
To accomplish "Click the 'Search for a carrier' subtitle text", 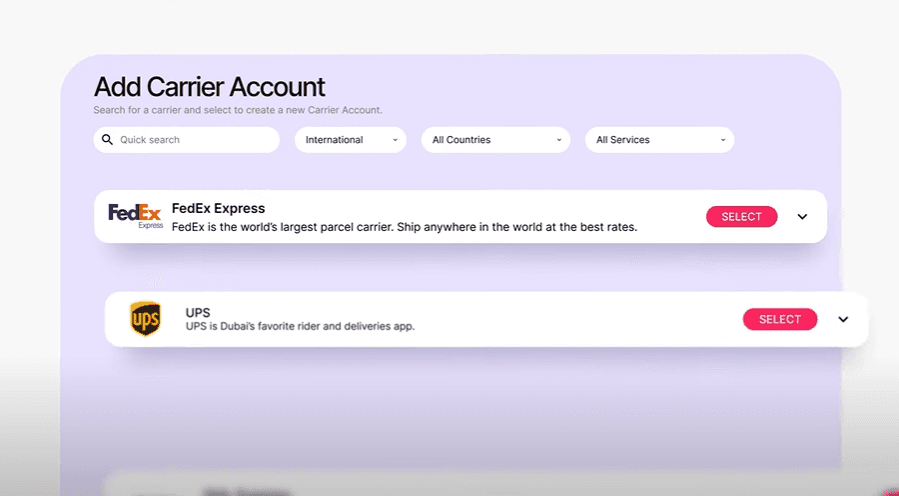I will pyautogui.click(x=237, y=110).
